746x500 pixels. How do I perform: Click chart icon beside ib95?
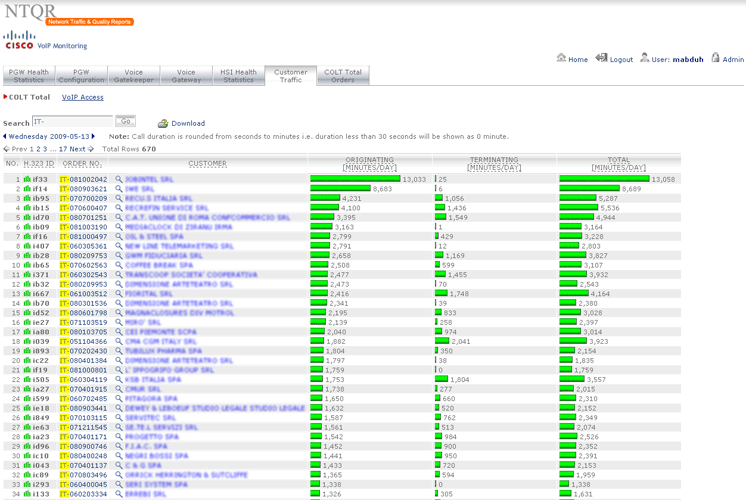(27, 198)
